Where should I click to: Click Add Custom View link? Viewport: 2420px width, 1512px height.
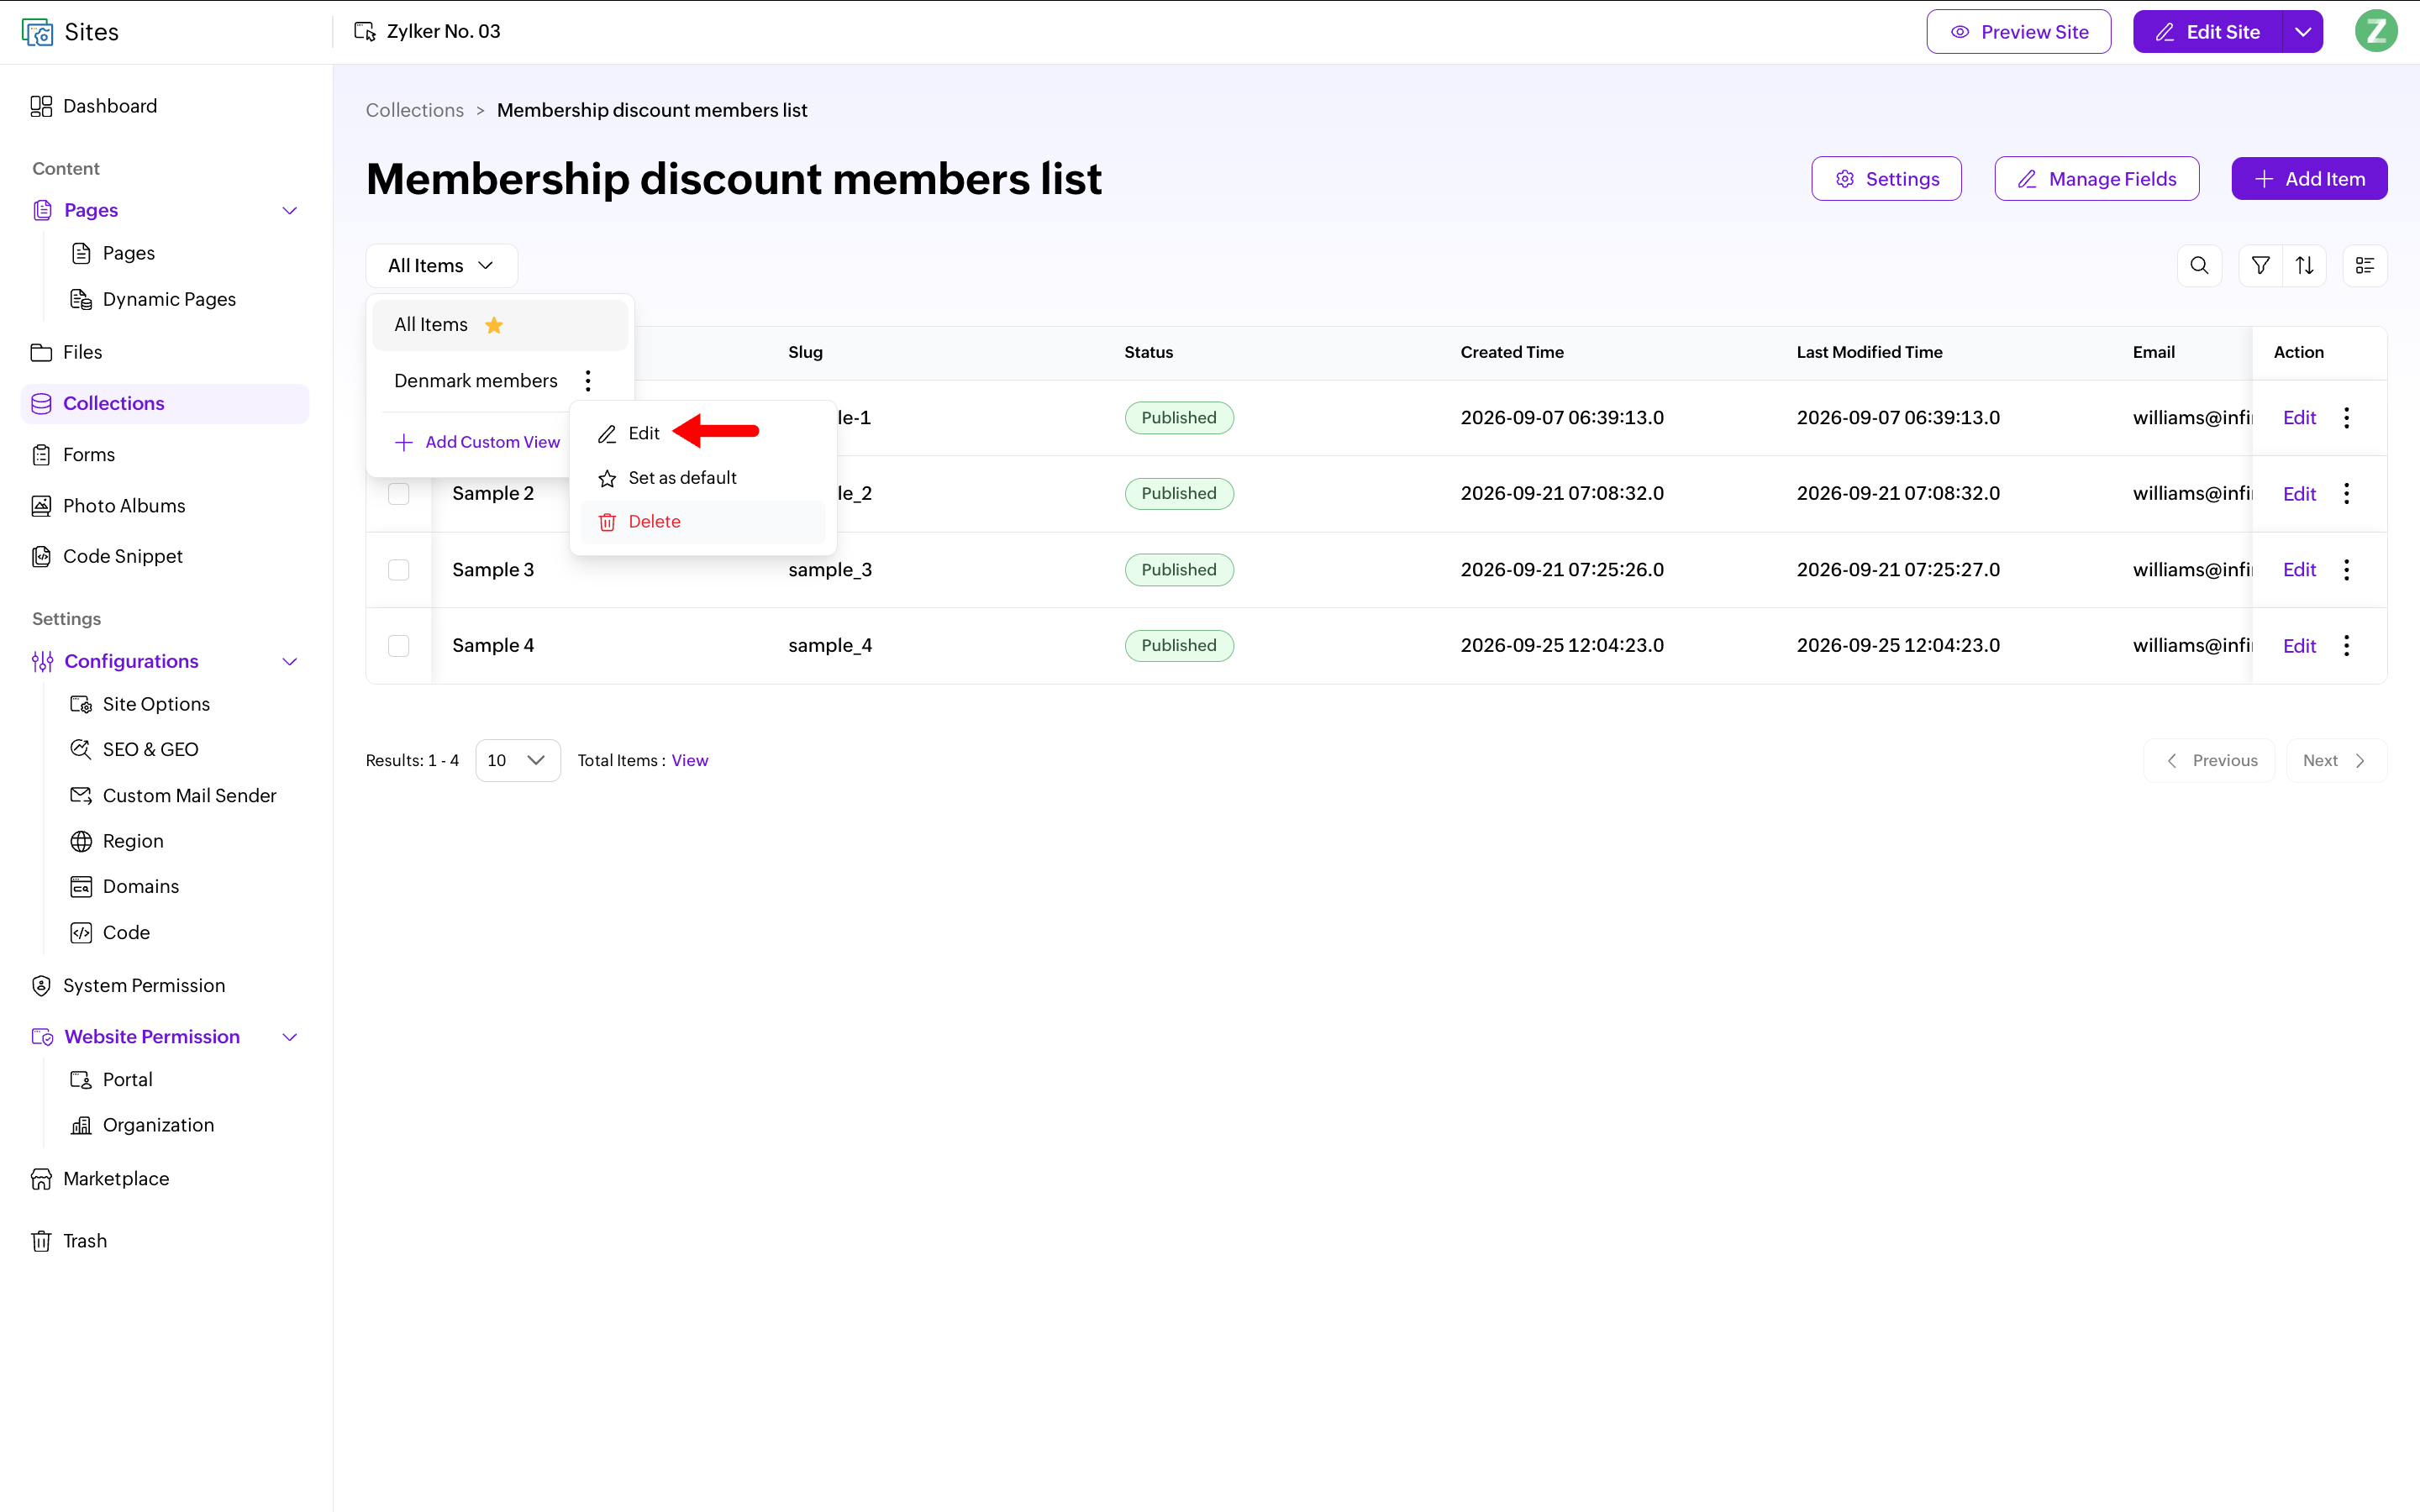(x=477, y=442)
